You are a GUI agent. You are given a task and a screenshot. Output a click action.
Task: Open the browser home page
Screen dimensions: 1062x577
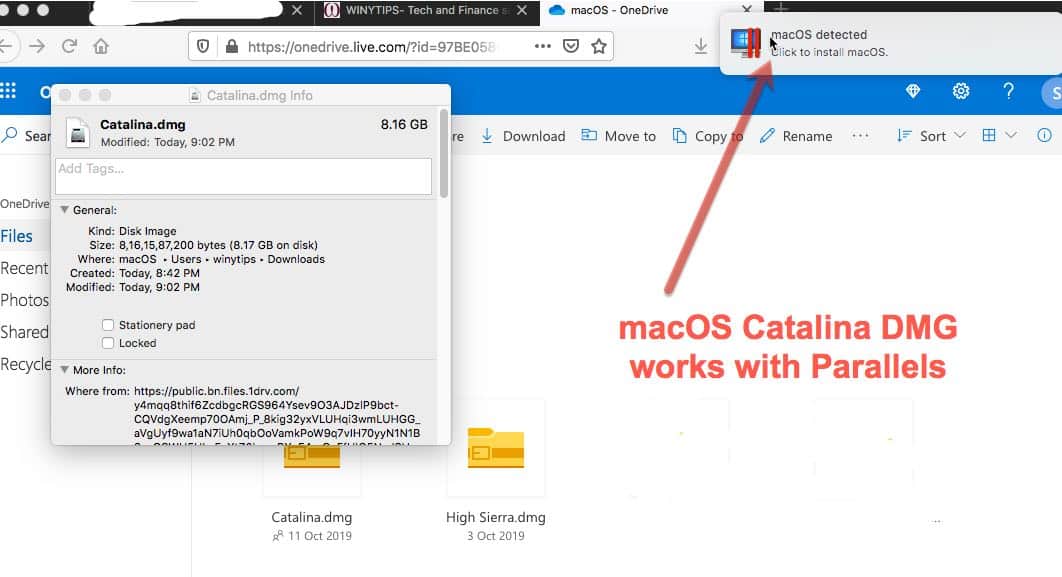tap(101, 46)
